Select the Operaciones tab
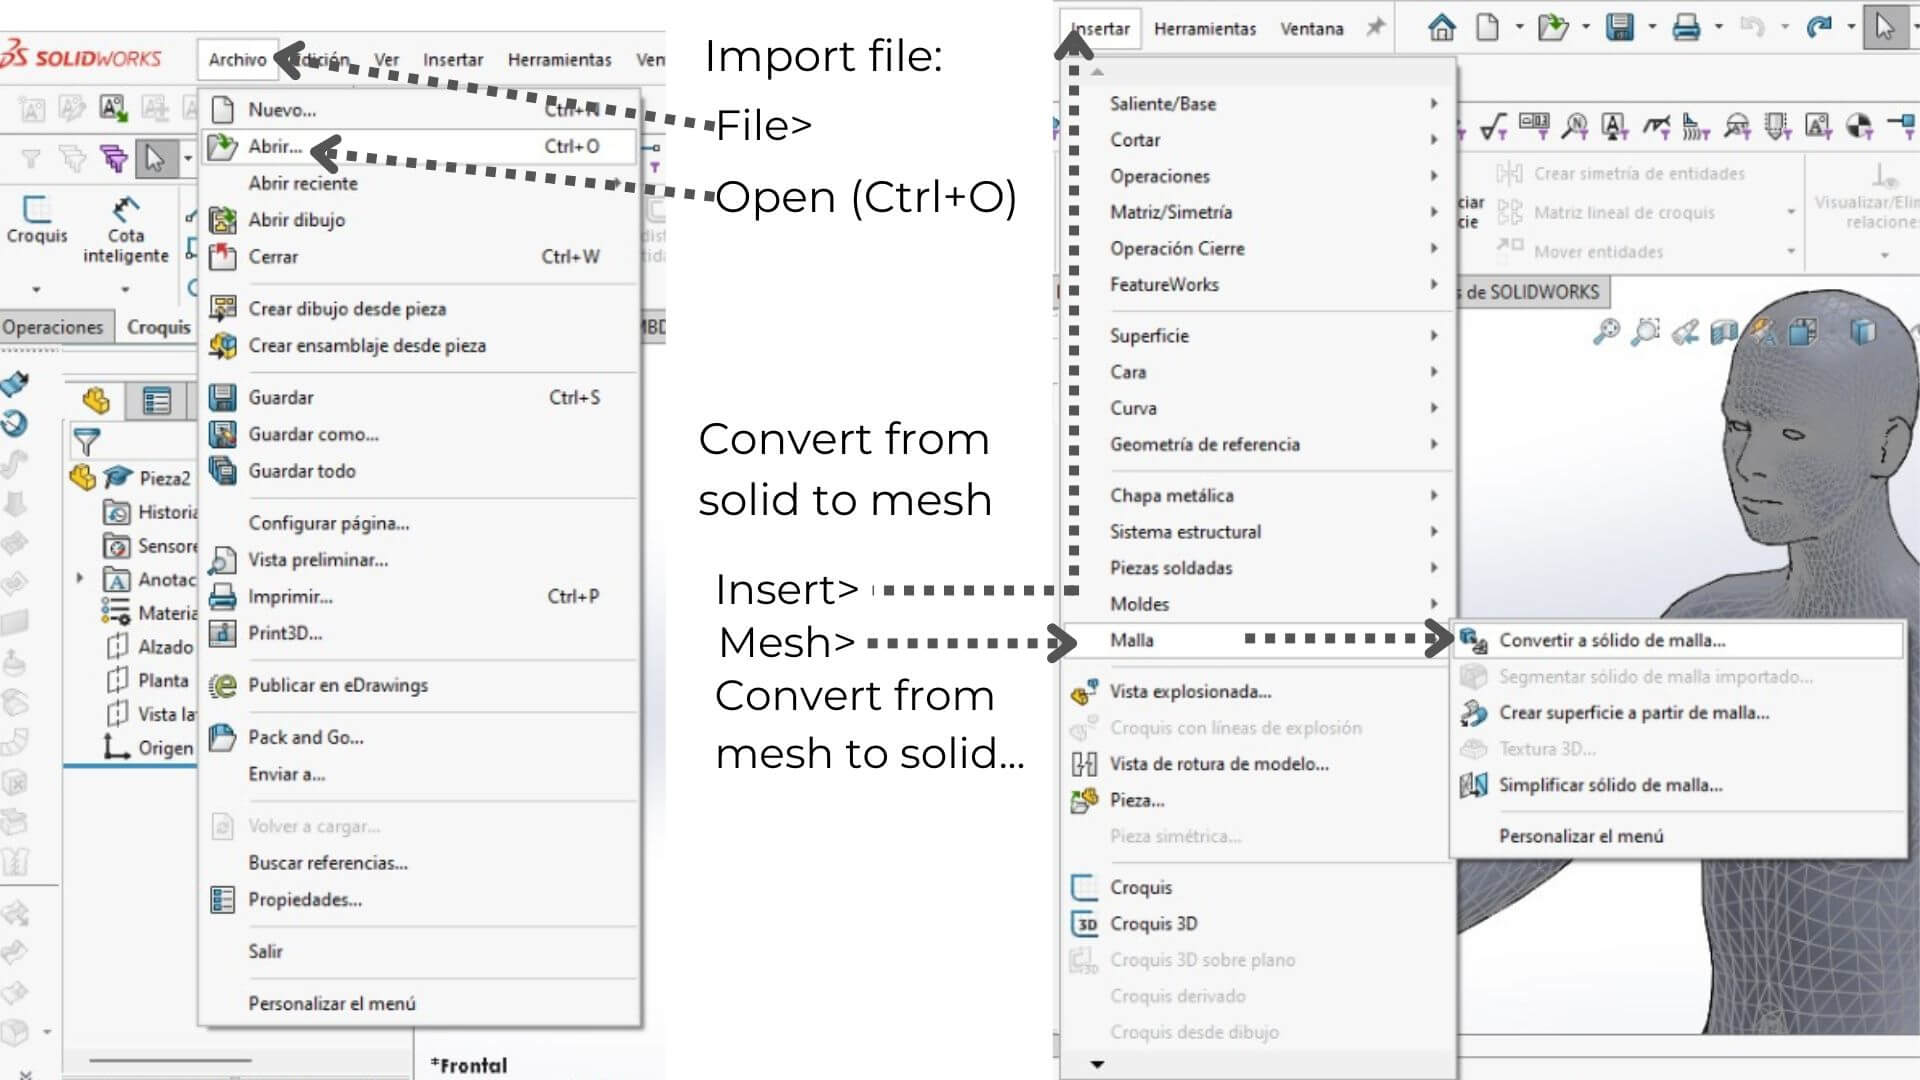 click(53, 326)
